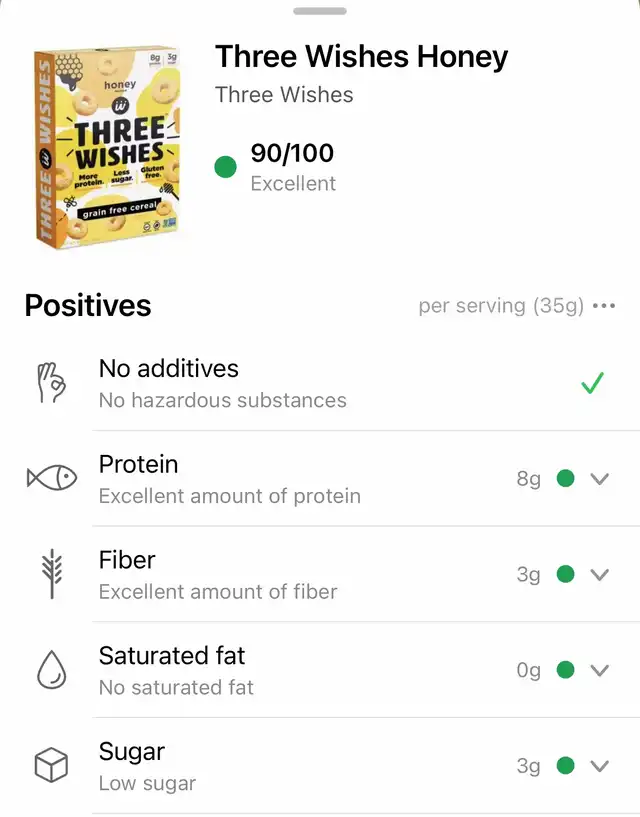The height and width of the screenshot is (817, 640).
Task: Tap the cube Sugar icon
Action: [51, 765]
